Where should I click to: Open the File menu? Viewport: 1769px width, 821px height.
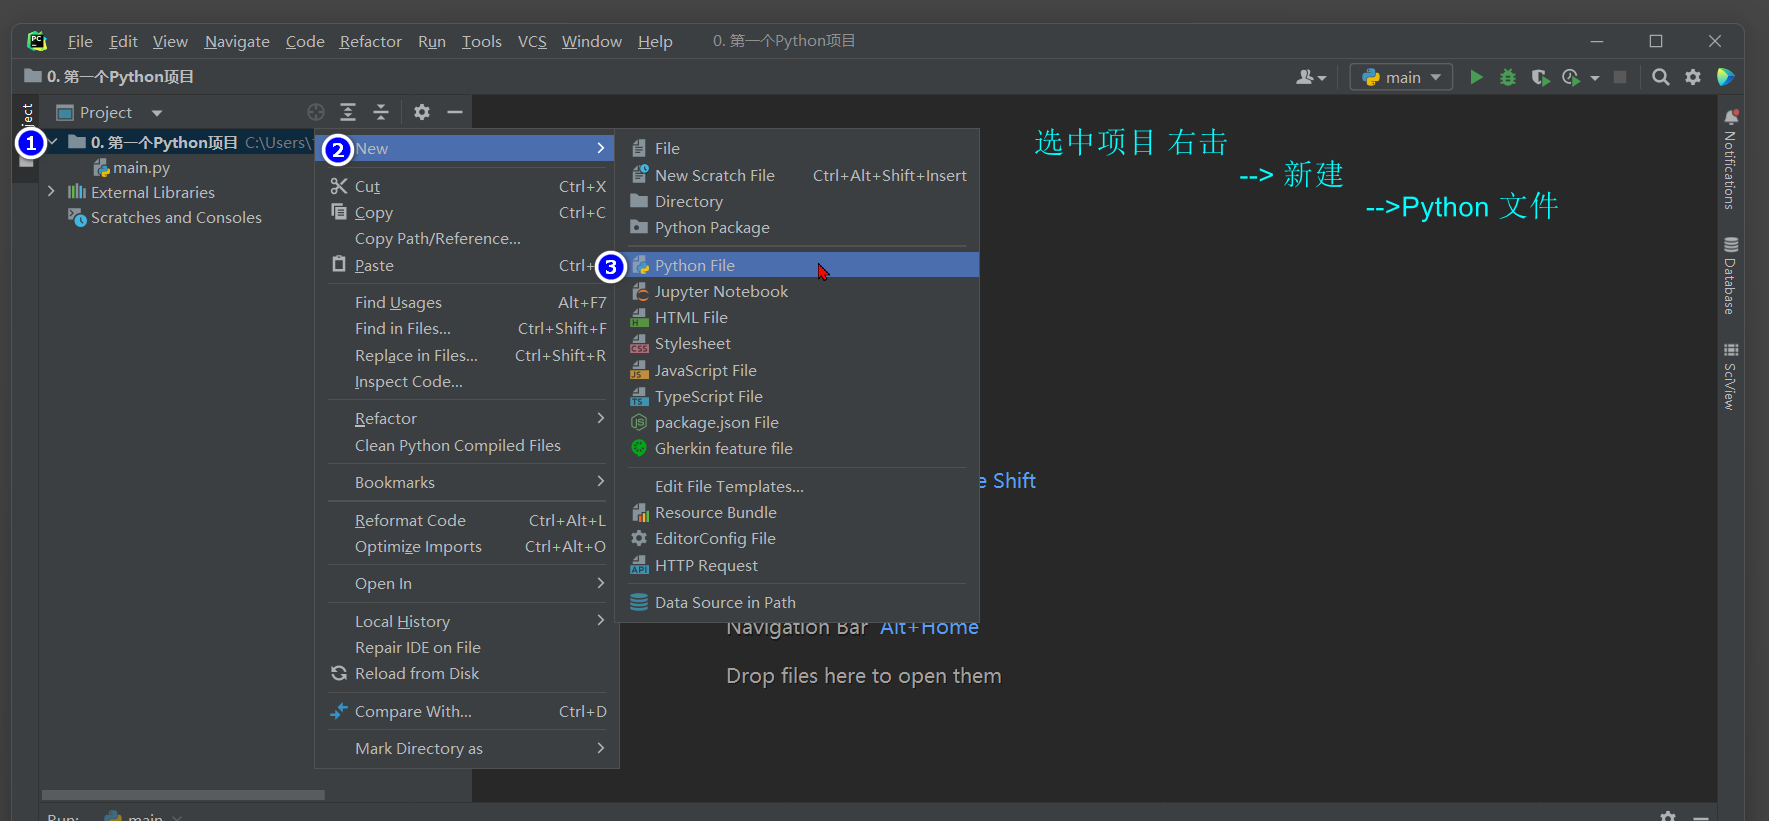tap(80, 41)
